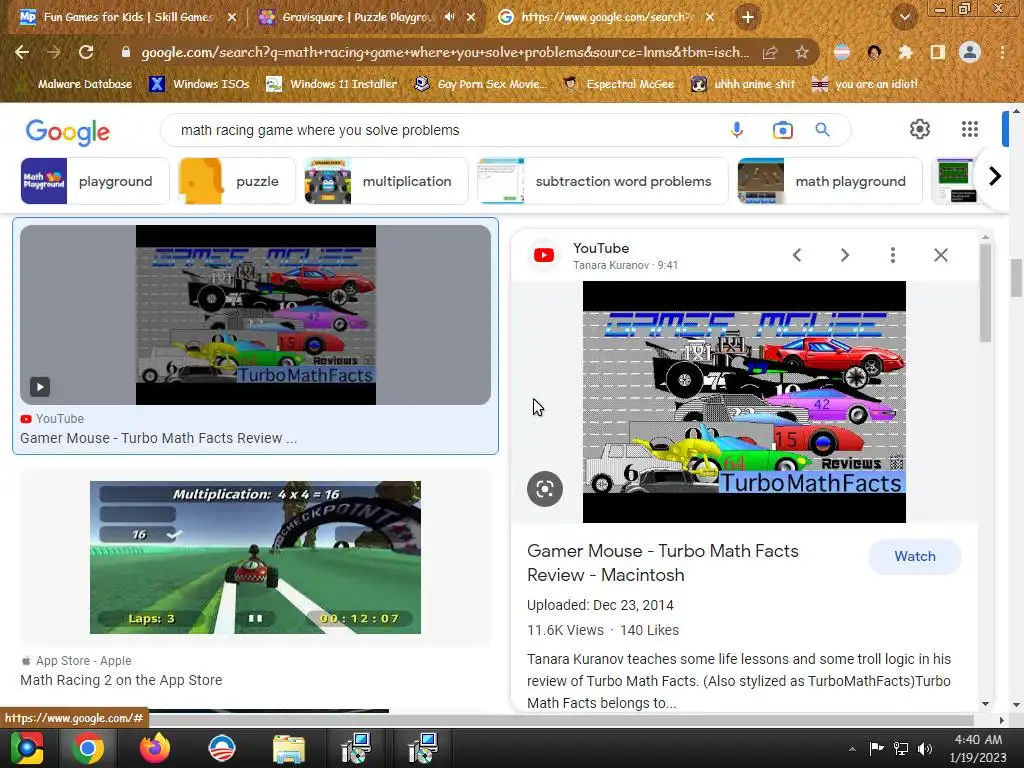Open File Explorer from the taskbar
This screenshot has width=1024, height=768.
coord(288,748)
